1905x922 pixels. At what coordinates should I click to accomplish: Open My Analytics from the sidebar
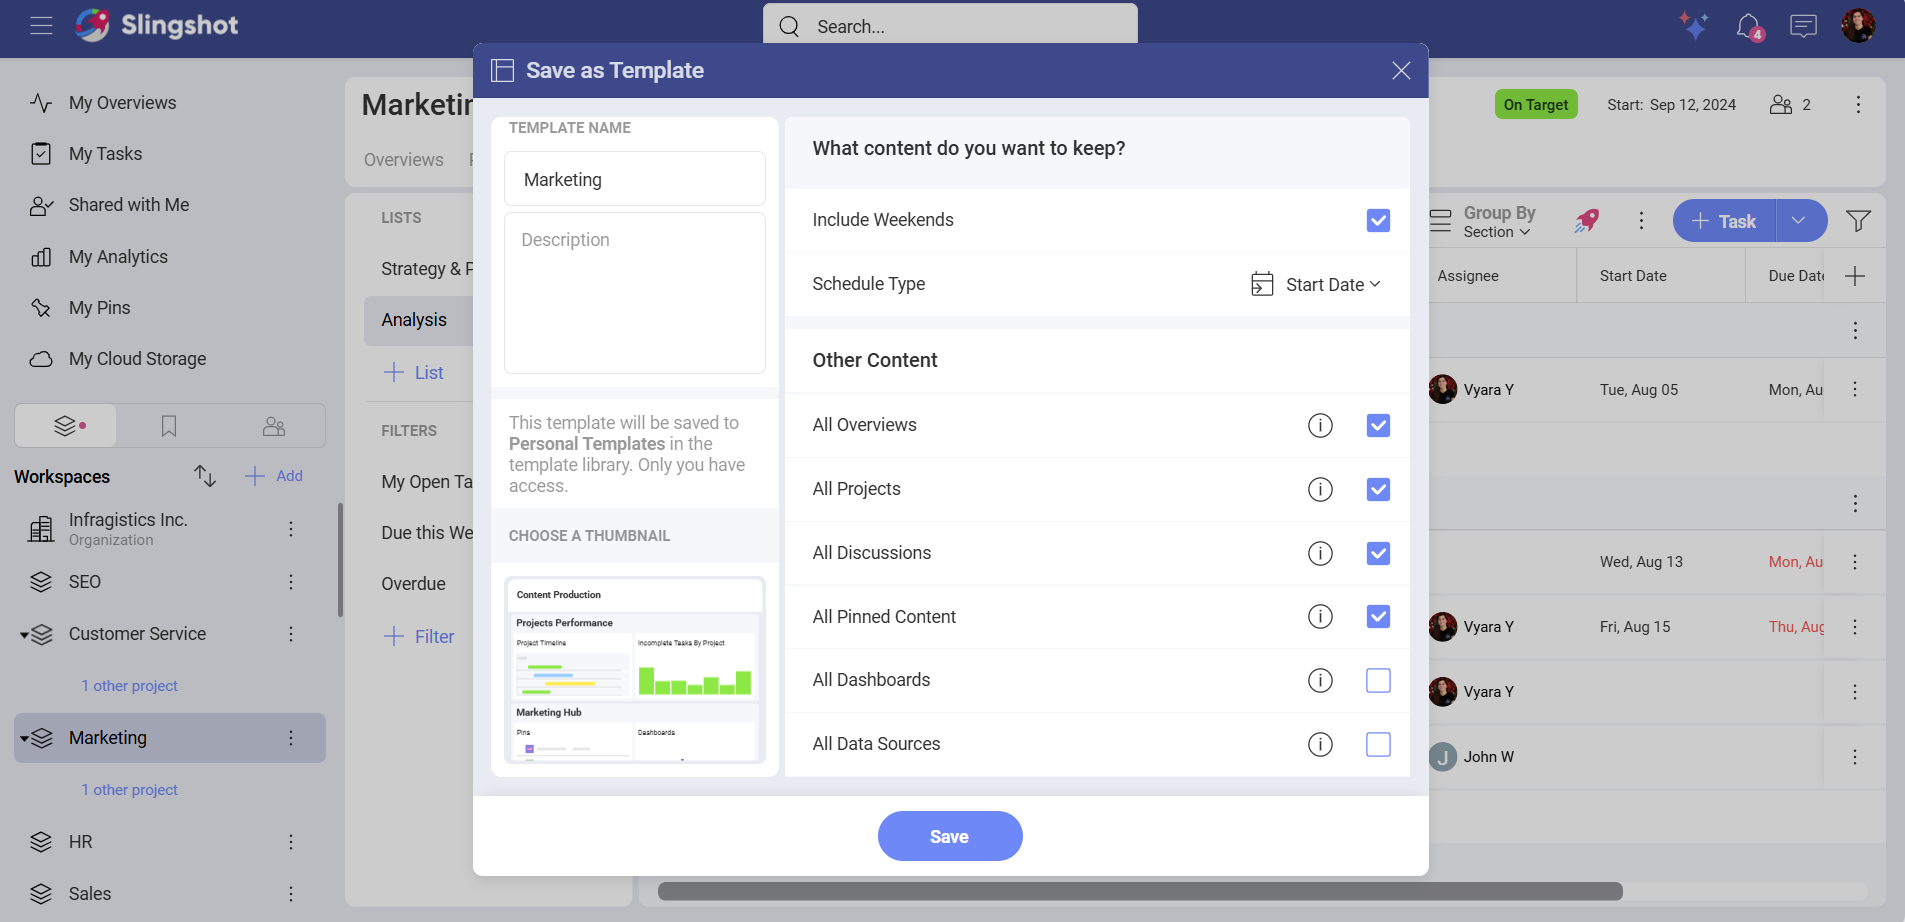point(116,256)
